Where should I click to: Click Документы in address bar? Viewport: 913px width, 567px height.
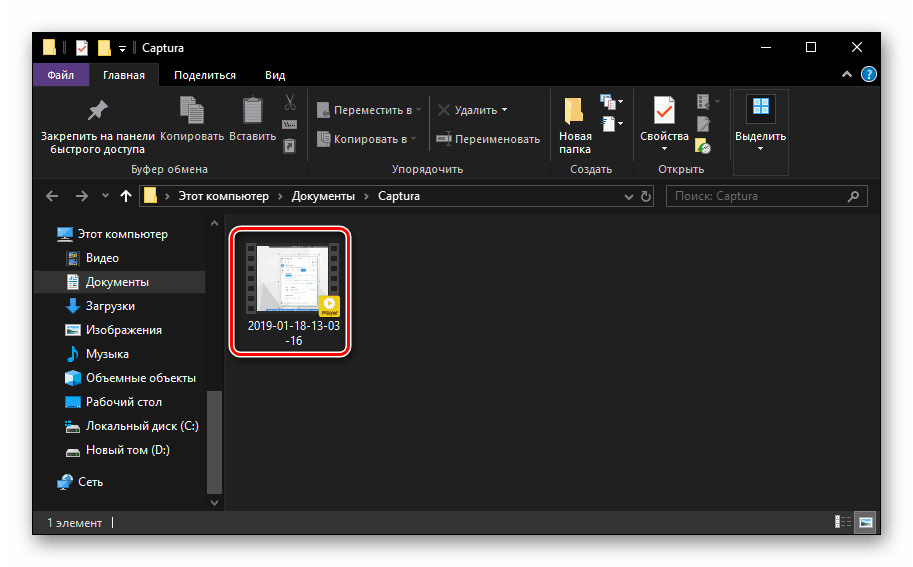[x=323, y=196]
